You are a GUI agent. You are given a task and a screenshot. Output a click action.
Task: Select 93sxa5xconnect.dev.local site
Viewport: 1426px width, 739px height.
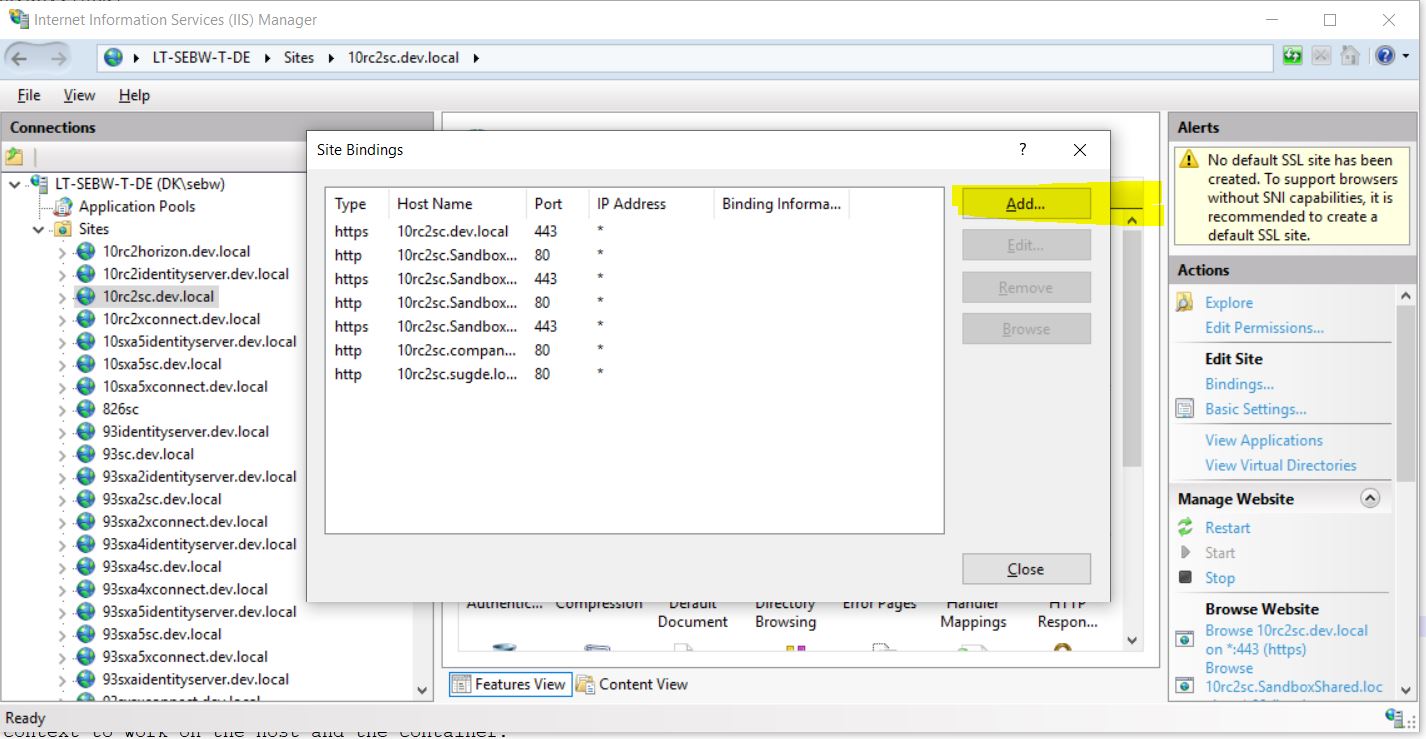point(185,656)
